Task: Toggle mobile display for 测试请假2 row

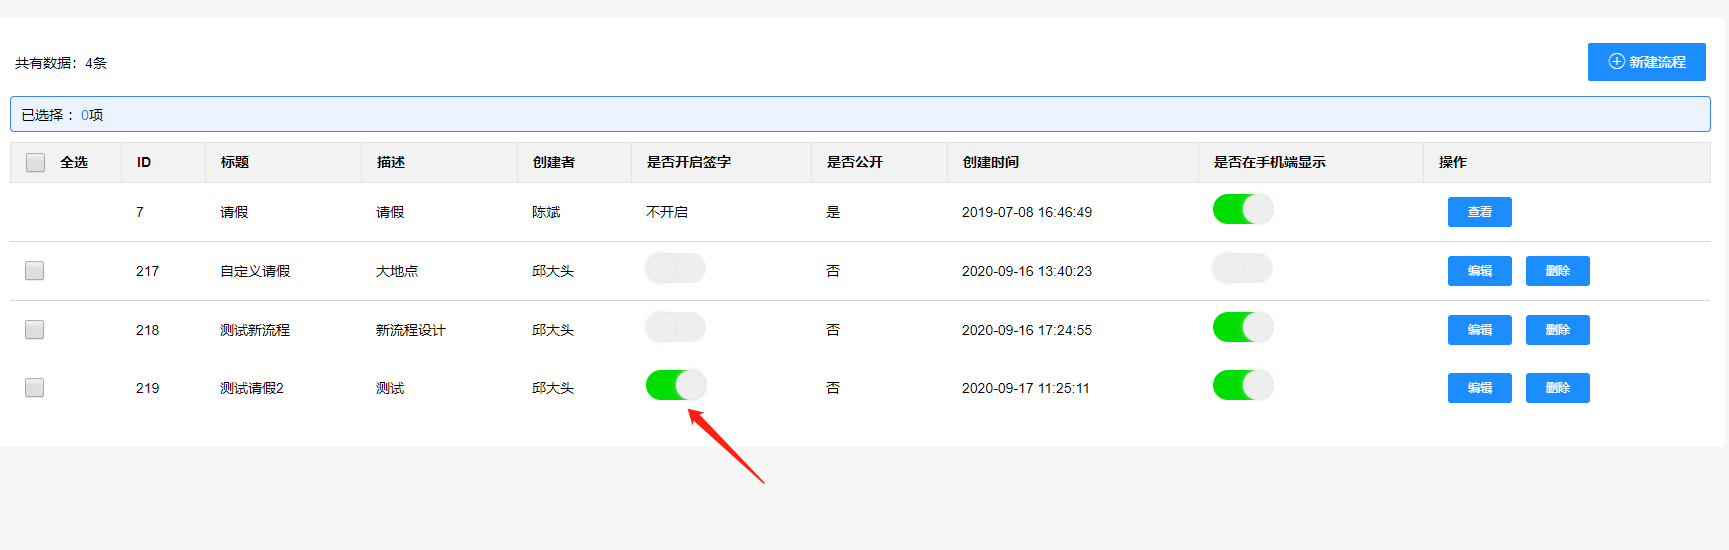Action: (x=1242, y=385)
